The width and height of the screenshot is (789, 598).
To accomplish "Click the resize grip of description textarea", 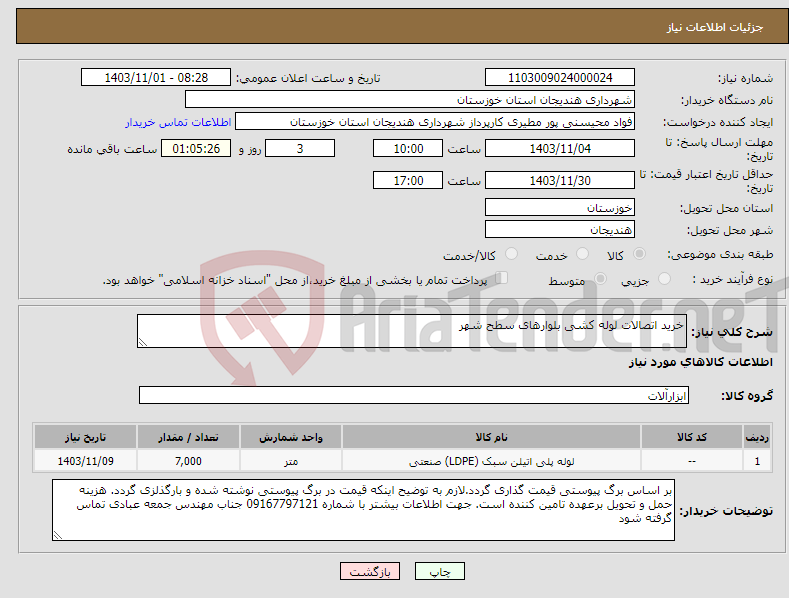I will pyautogui.click(x=142, y=342).
